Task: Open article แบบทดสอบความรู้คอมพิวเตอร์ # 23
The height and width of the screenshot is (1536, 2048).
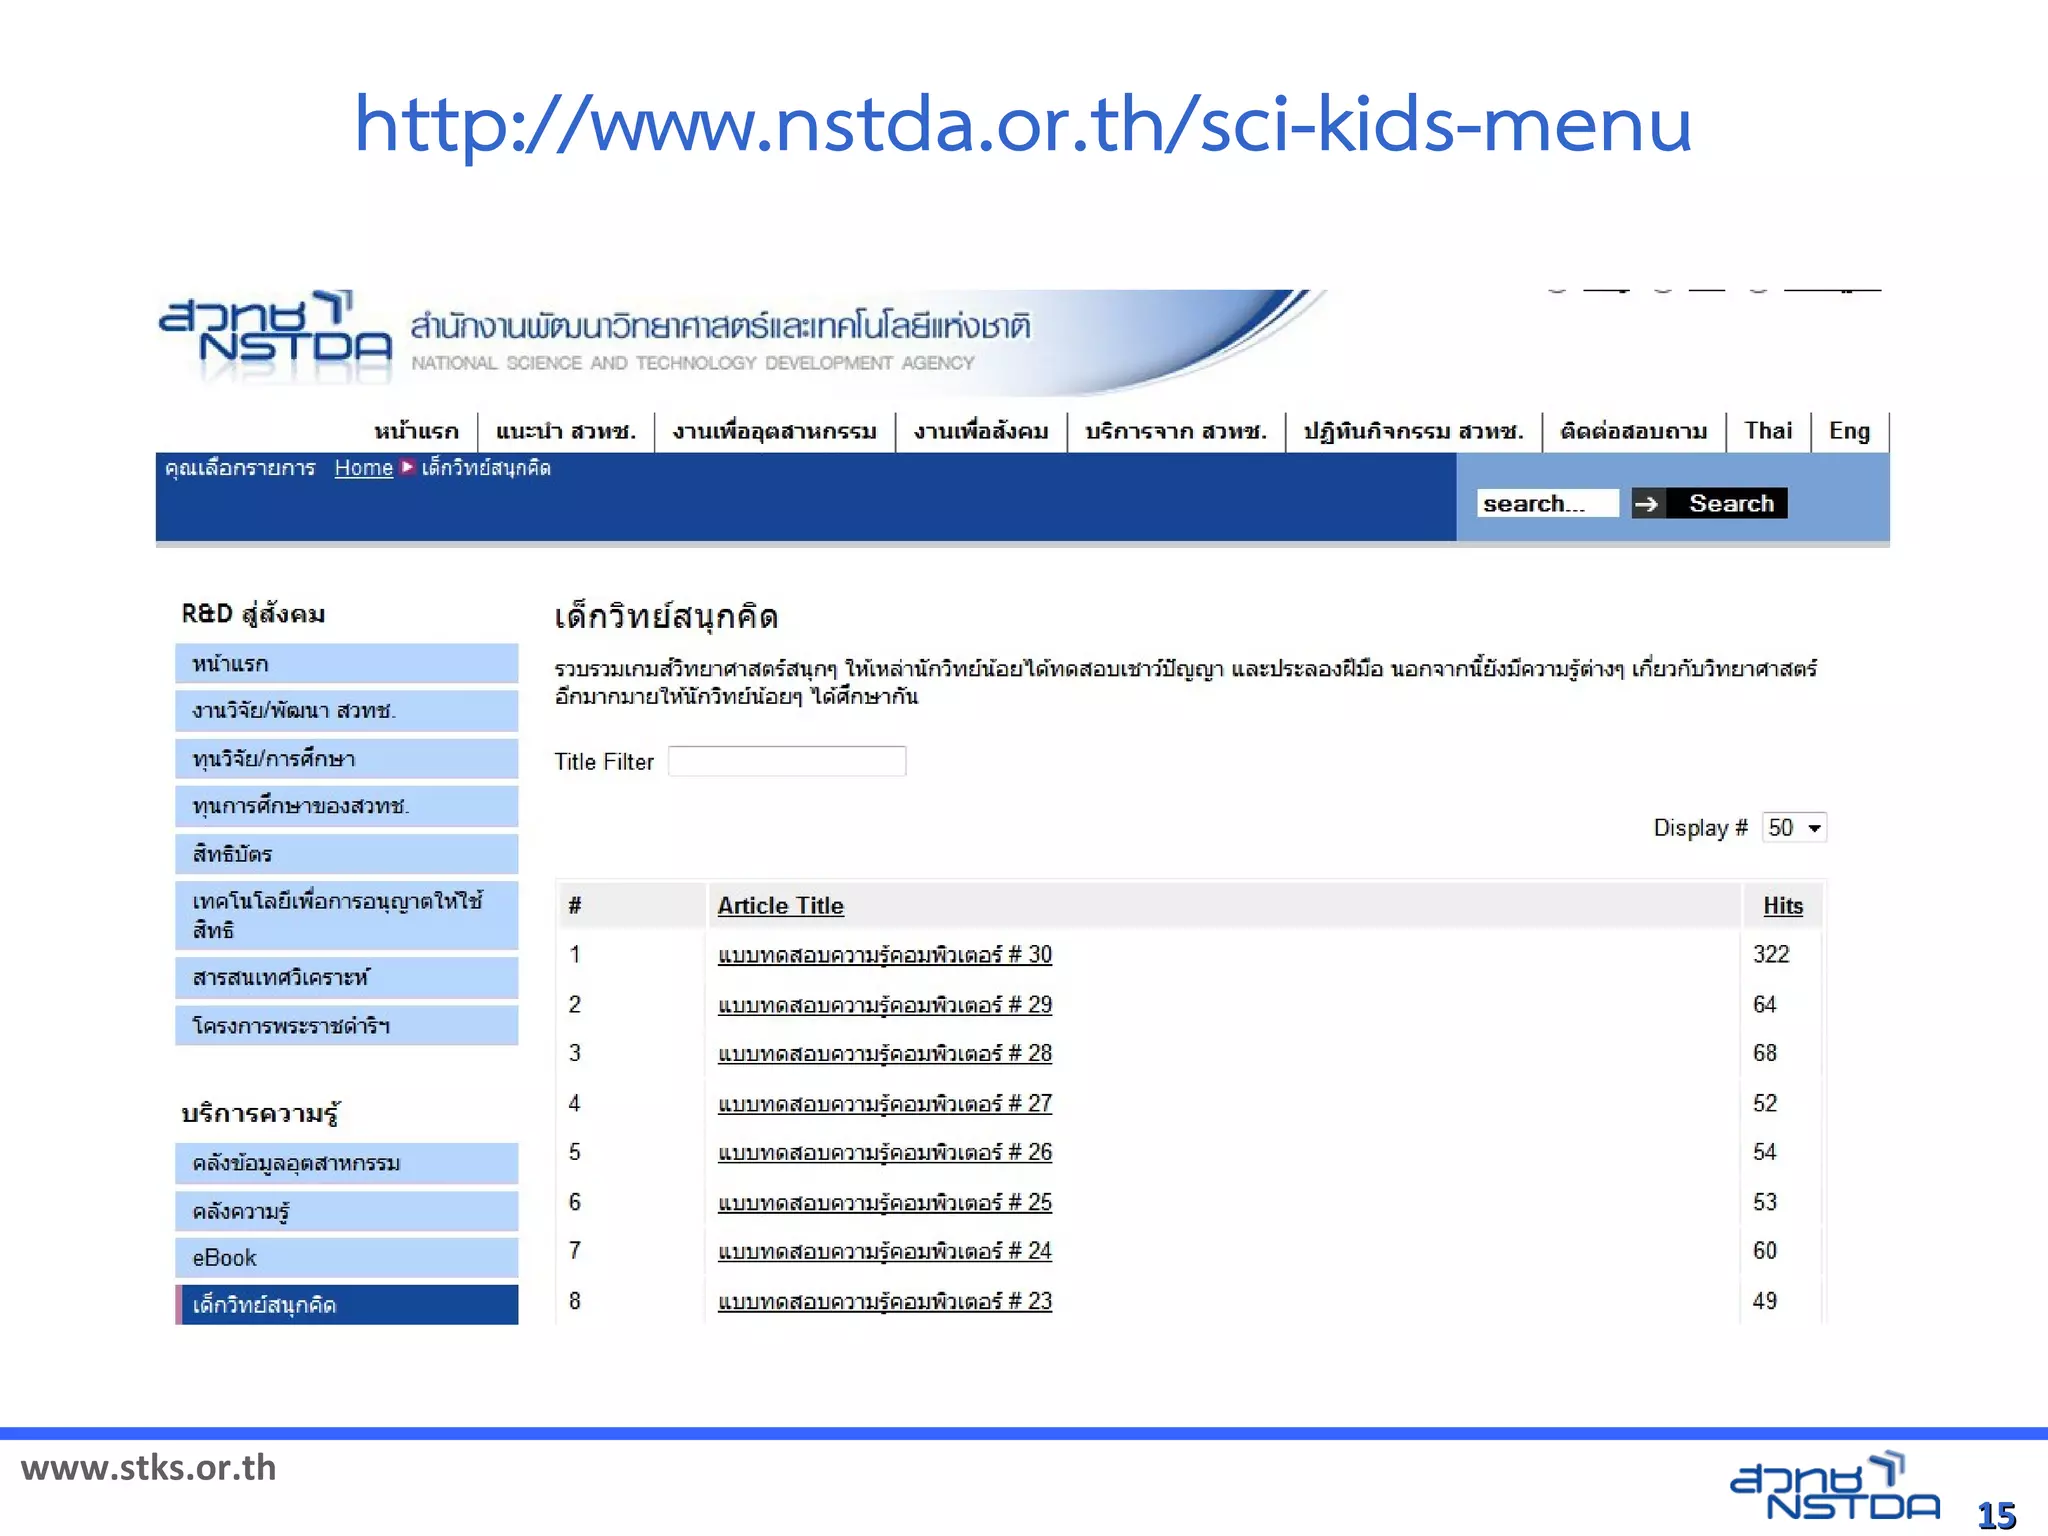Action: 885,1301
